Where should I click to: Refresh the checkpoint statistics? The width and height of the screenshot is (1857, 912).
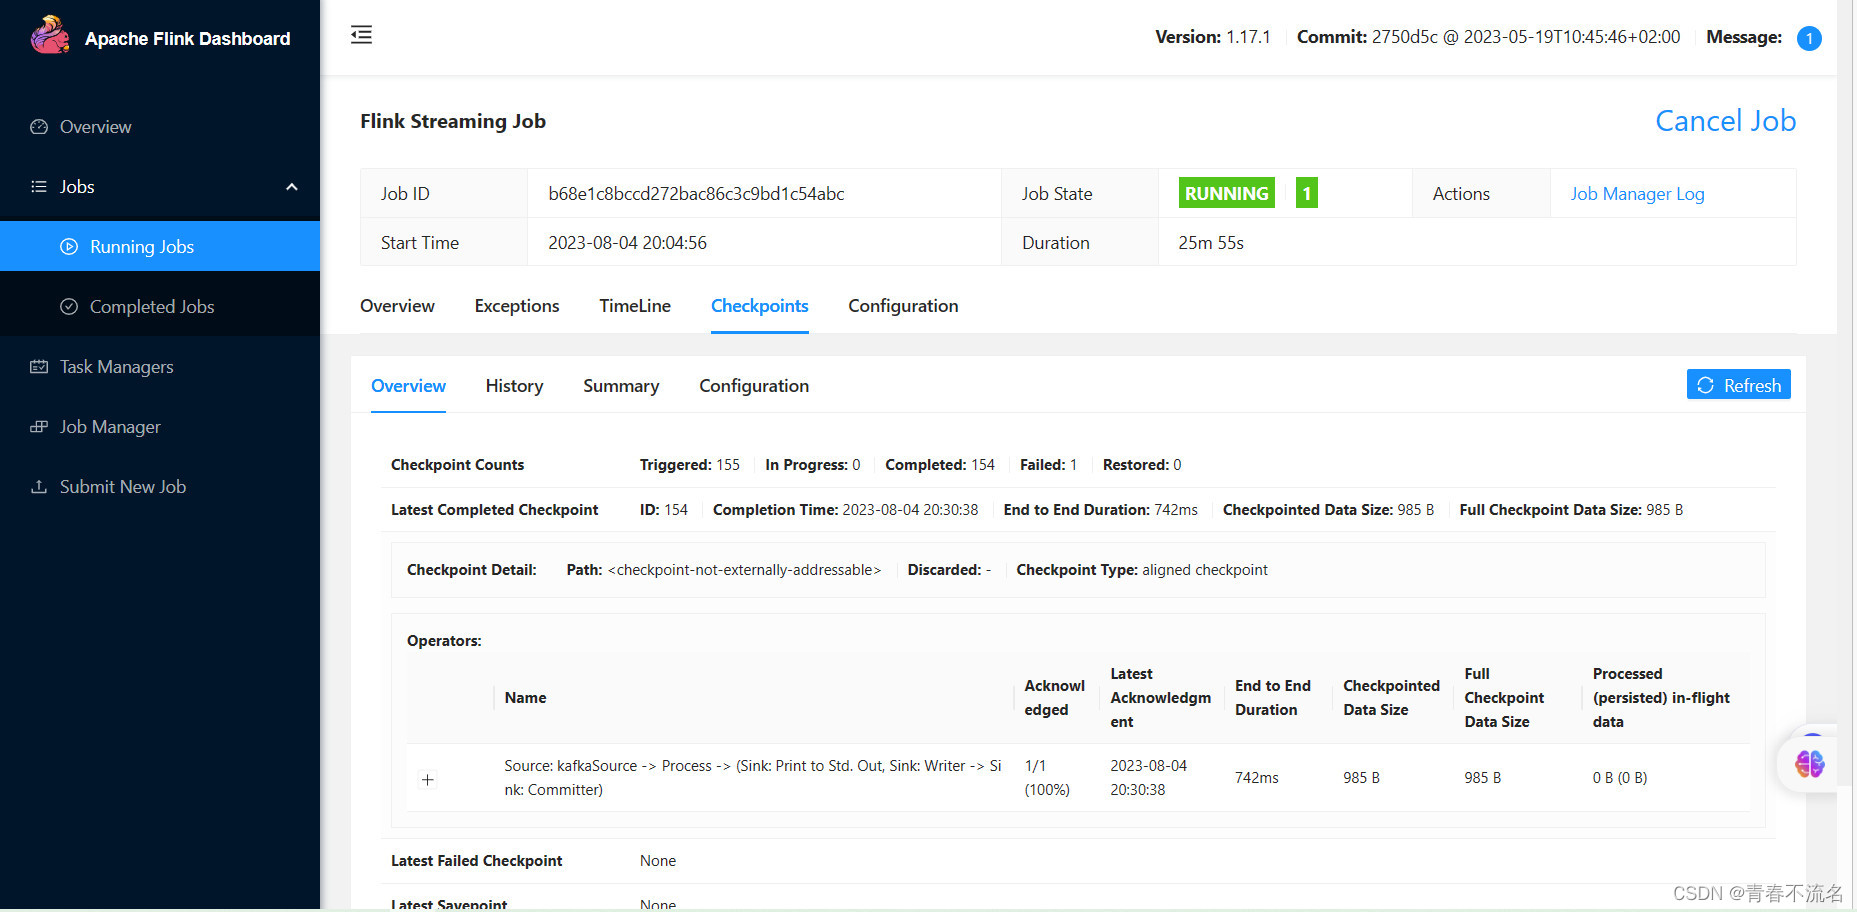1738,385
